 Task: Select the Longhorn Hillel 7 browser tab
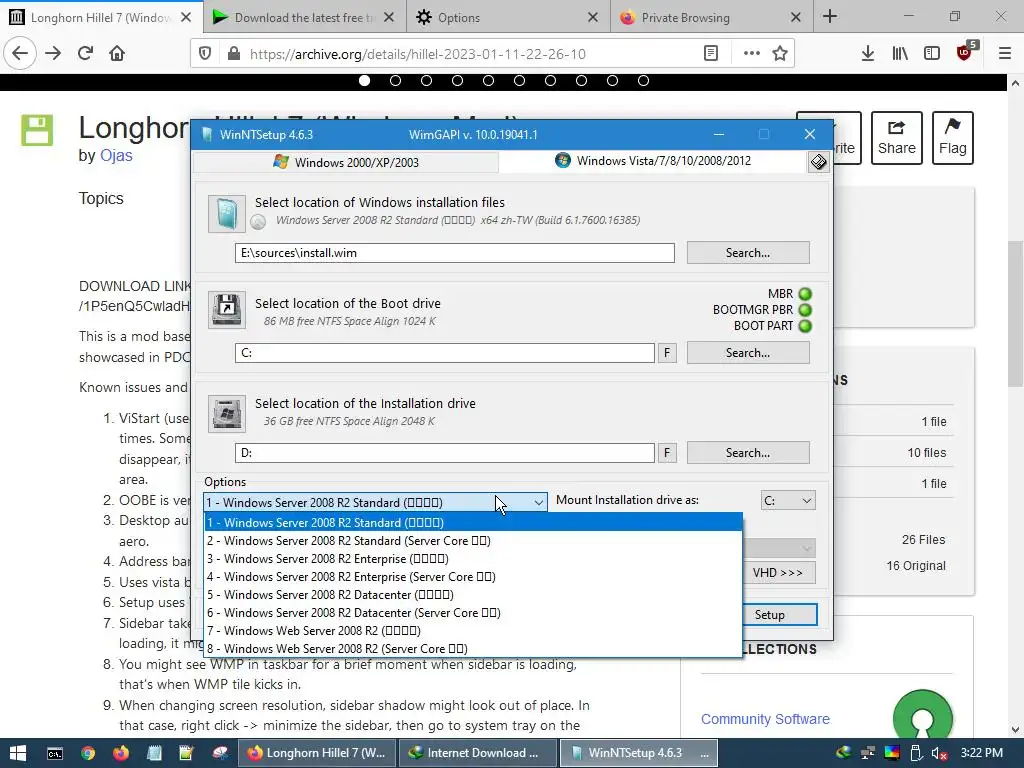[101, 17]
